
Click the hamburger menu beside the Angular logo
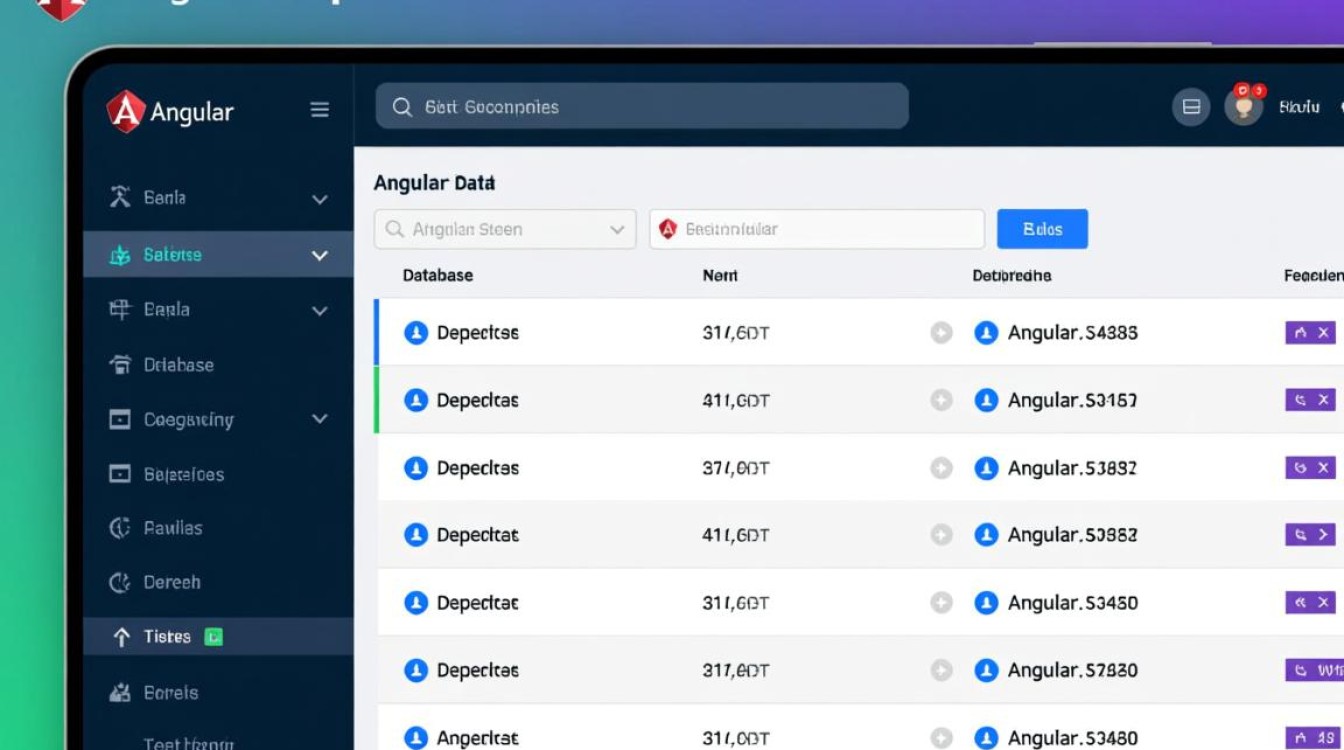[x=319, y=110]
